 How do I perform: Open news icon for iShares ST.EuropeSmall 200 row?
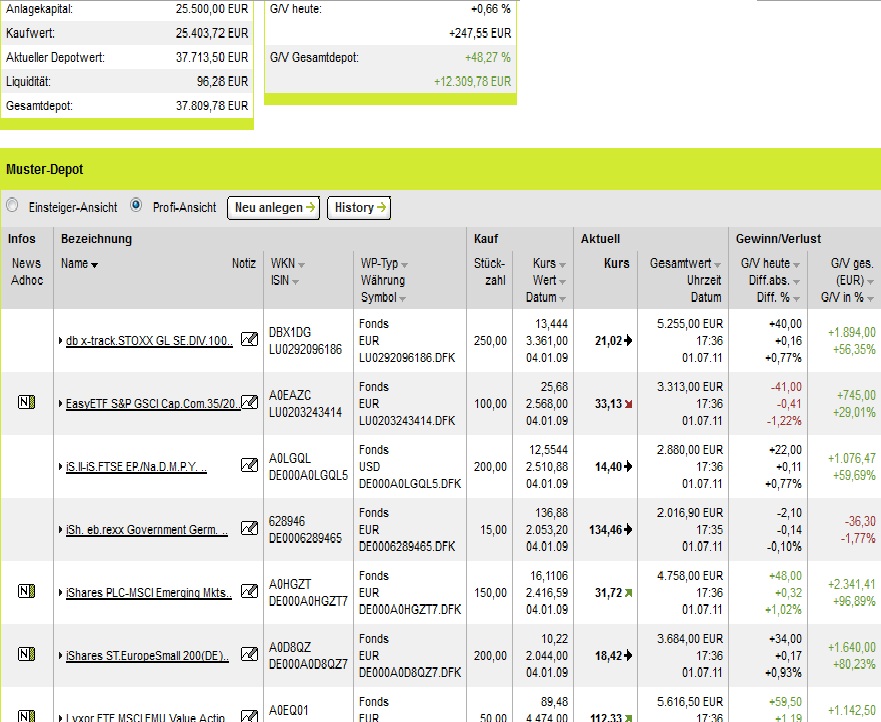coord(26,653)
